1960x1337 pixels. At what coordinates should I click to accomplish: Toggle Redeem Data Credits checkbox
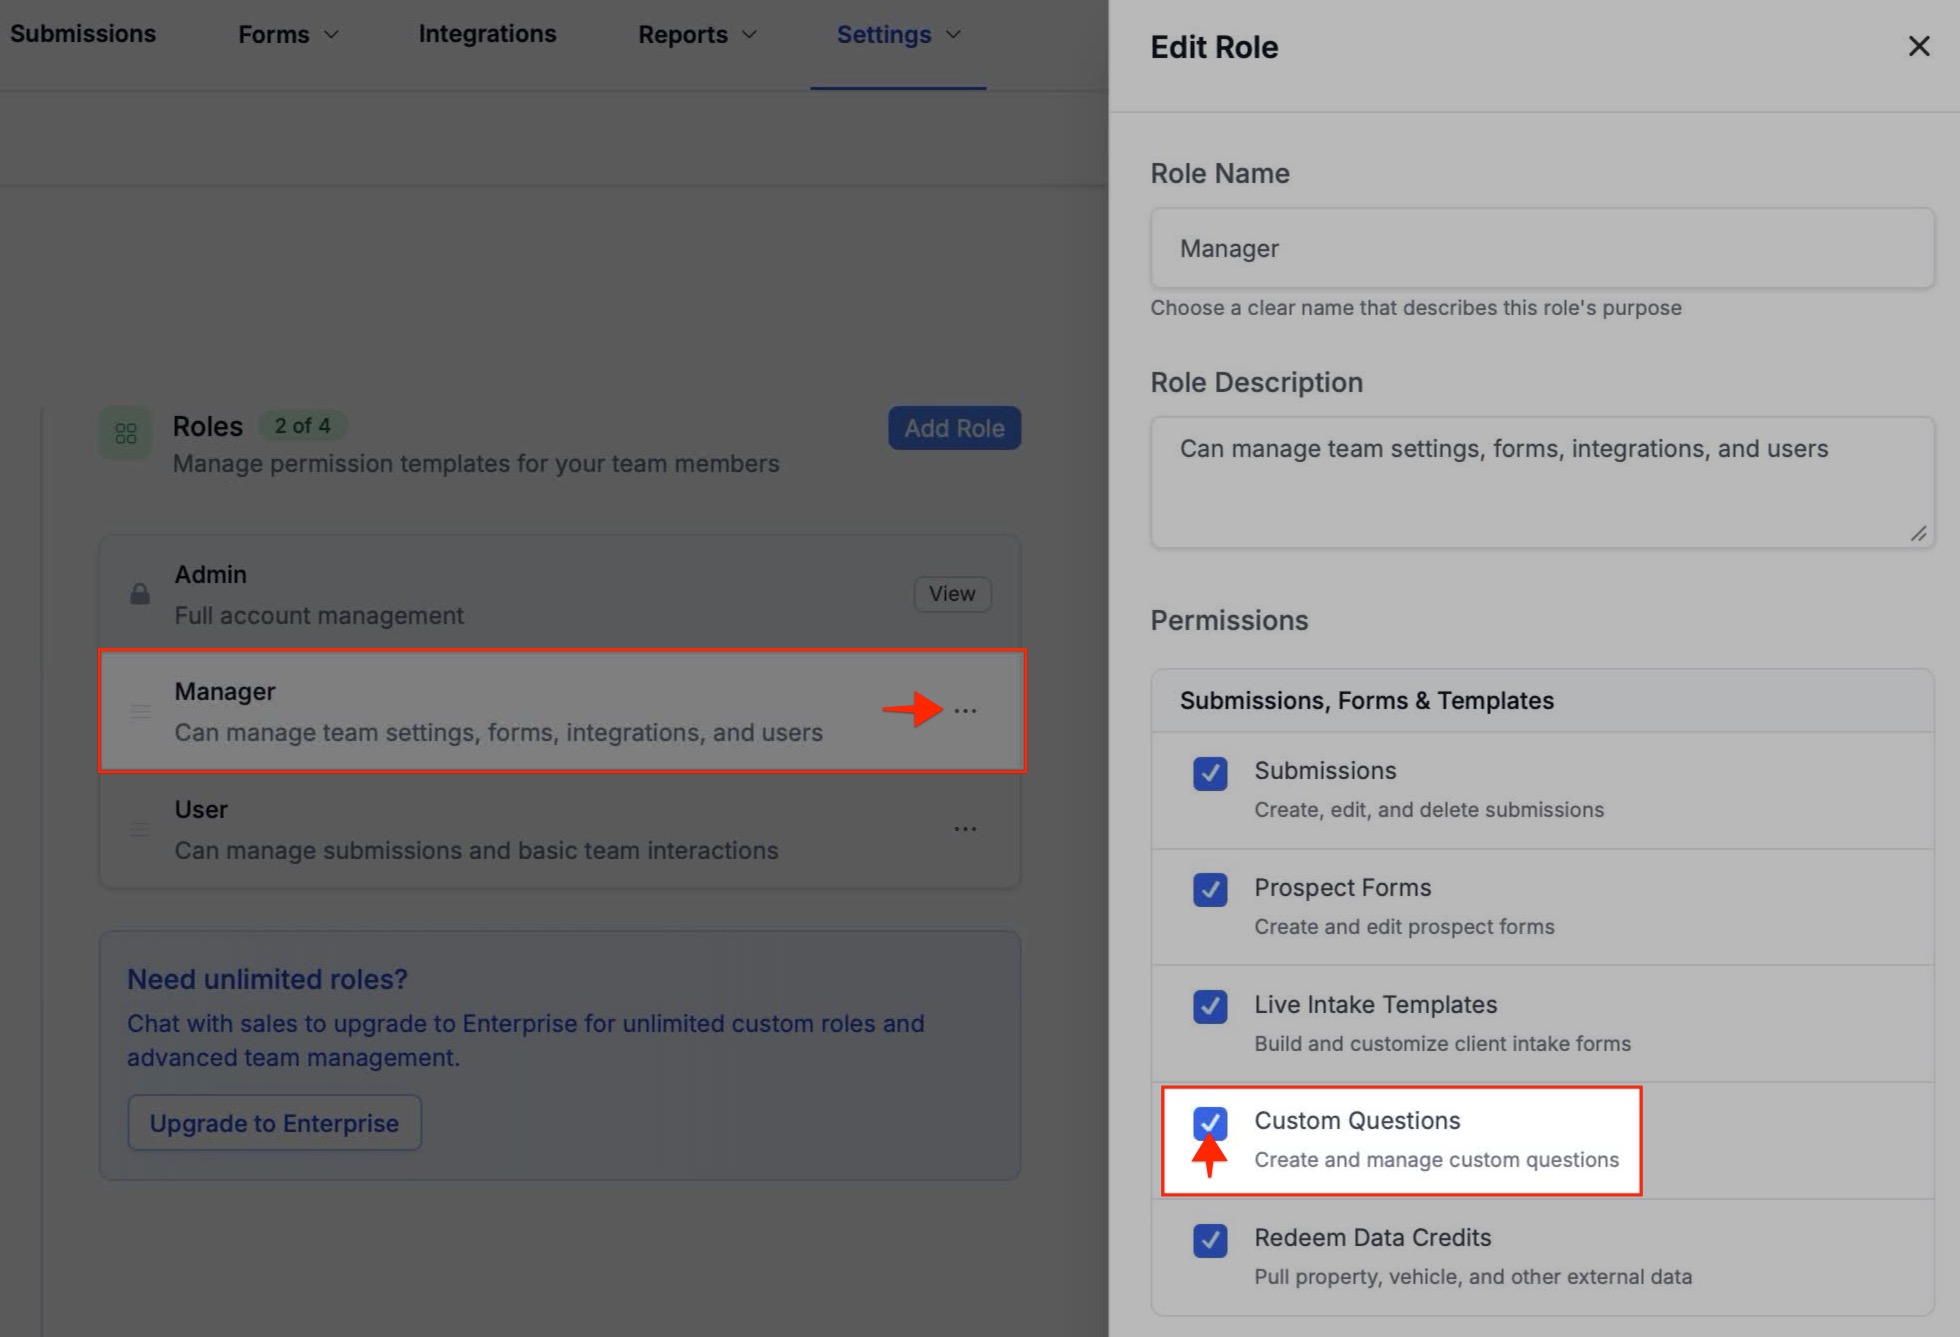coord(1210,1240)
